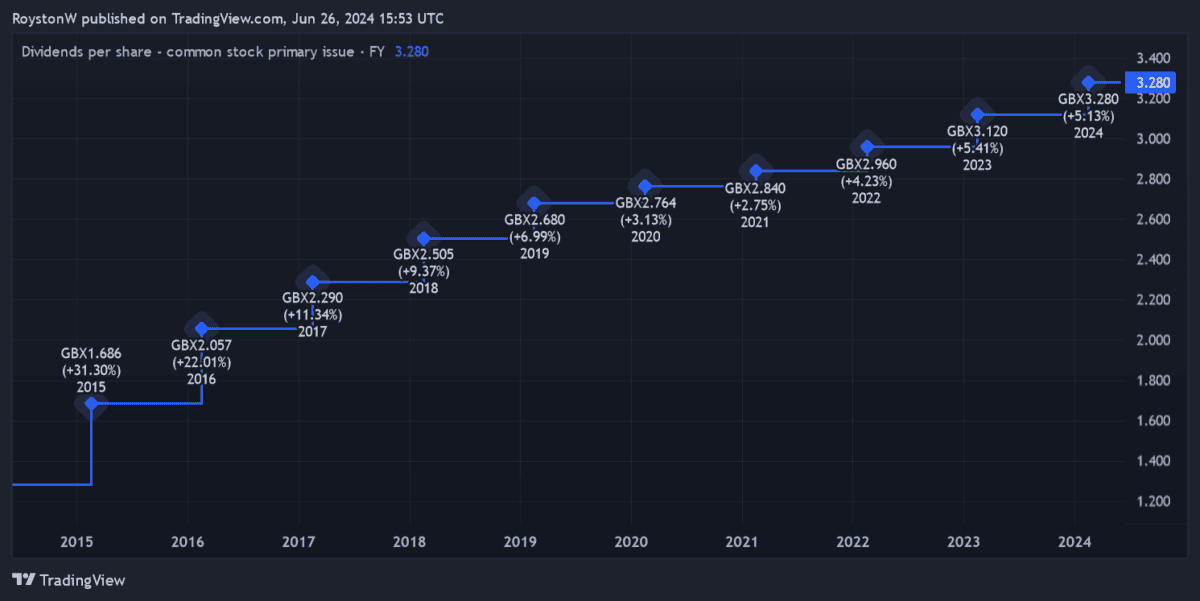The height and width of the screenshot is (601, 1200).
Task: Select the 2020 diamond data point
Action: [645, 186]
